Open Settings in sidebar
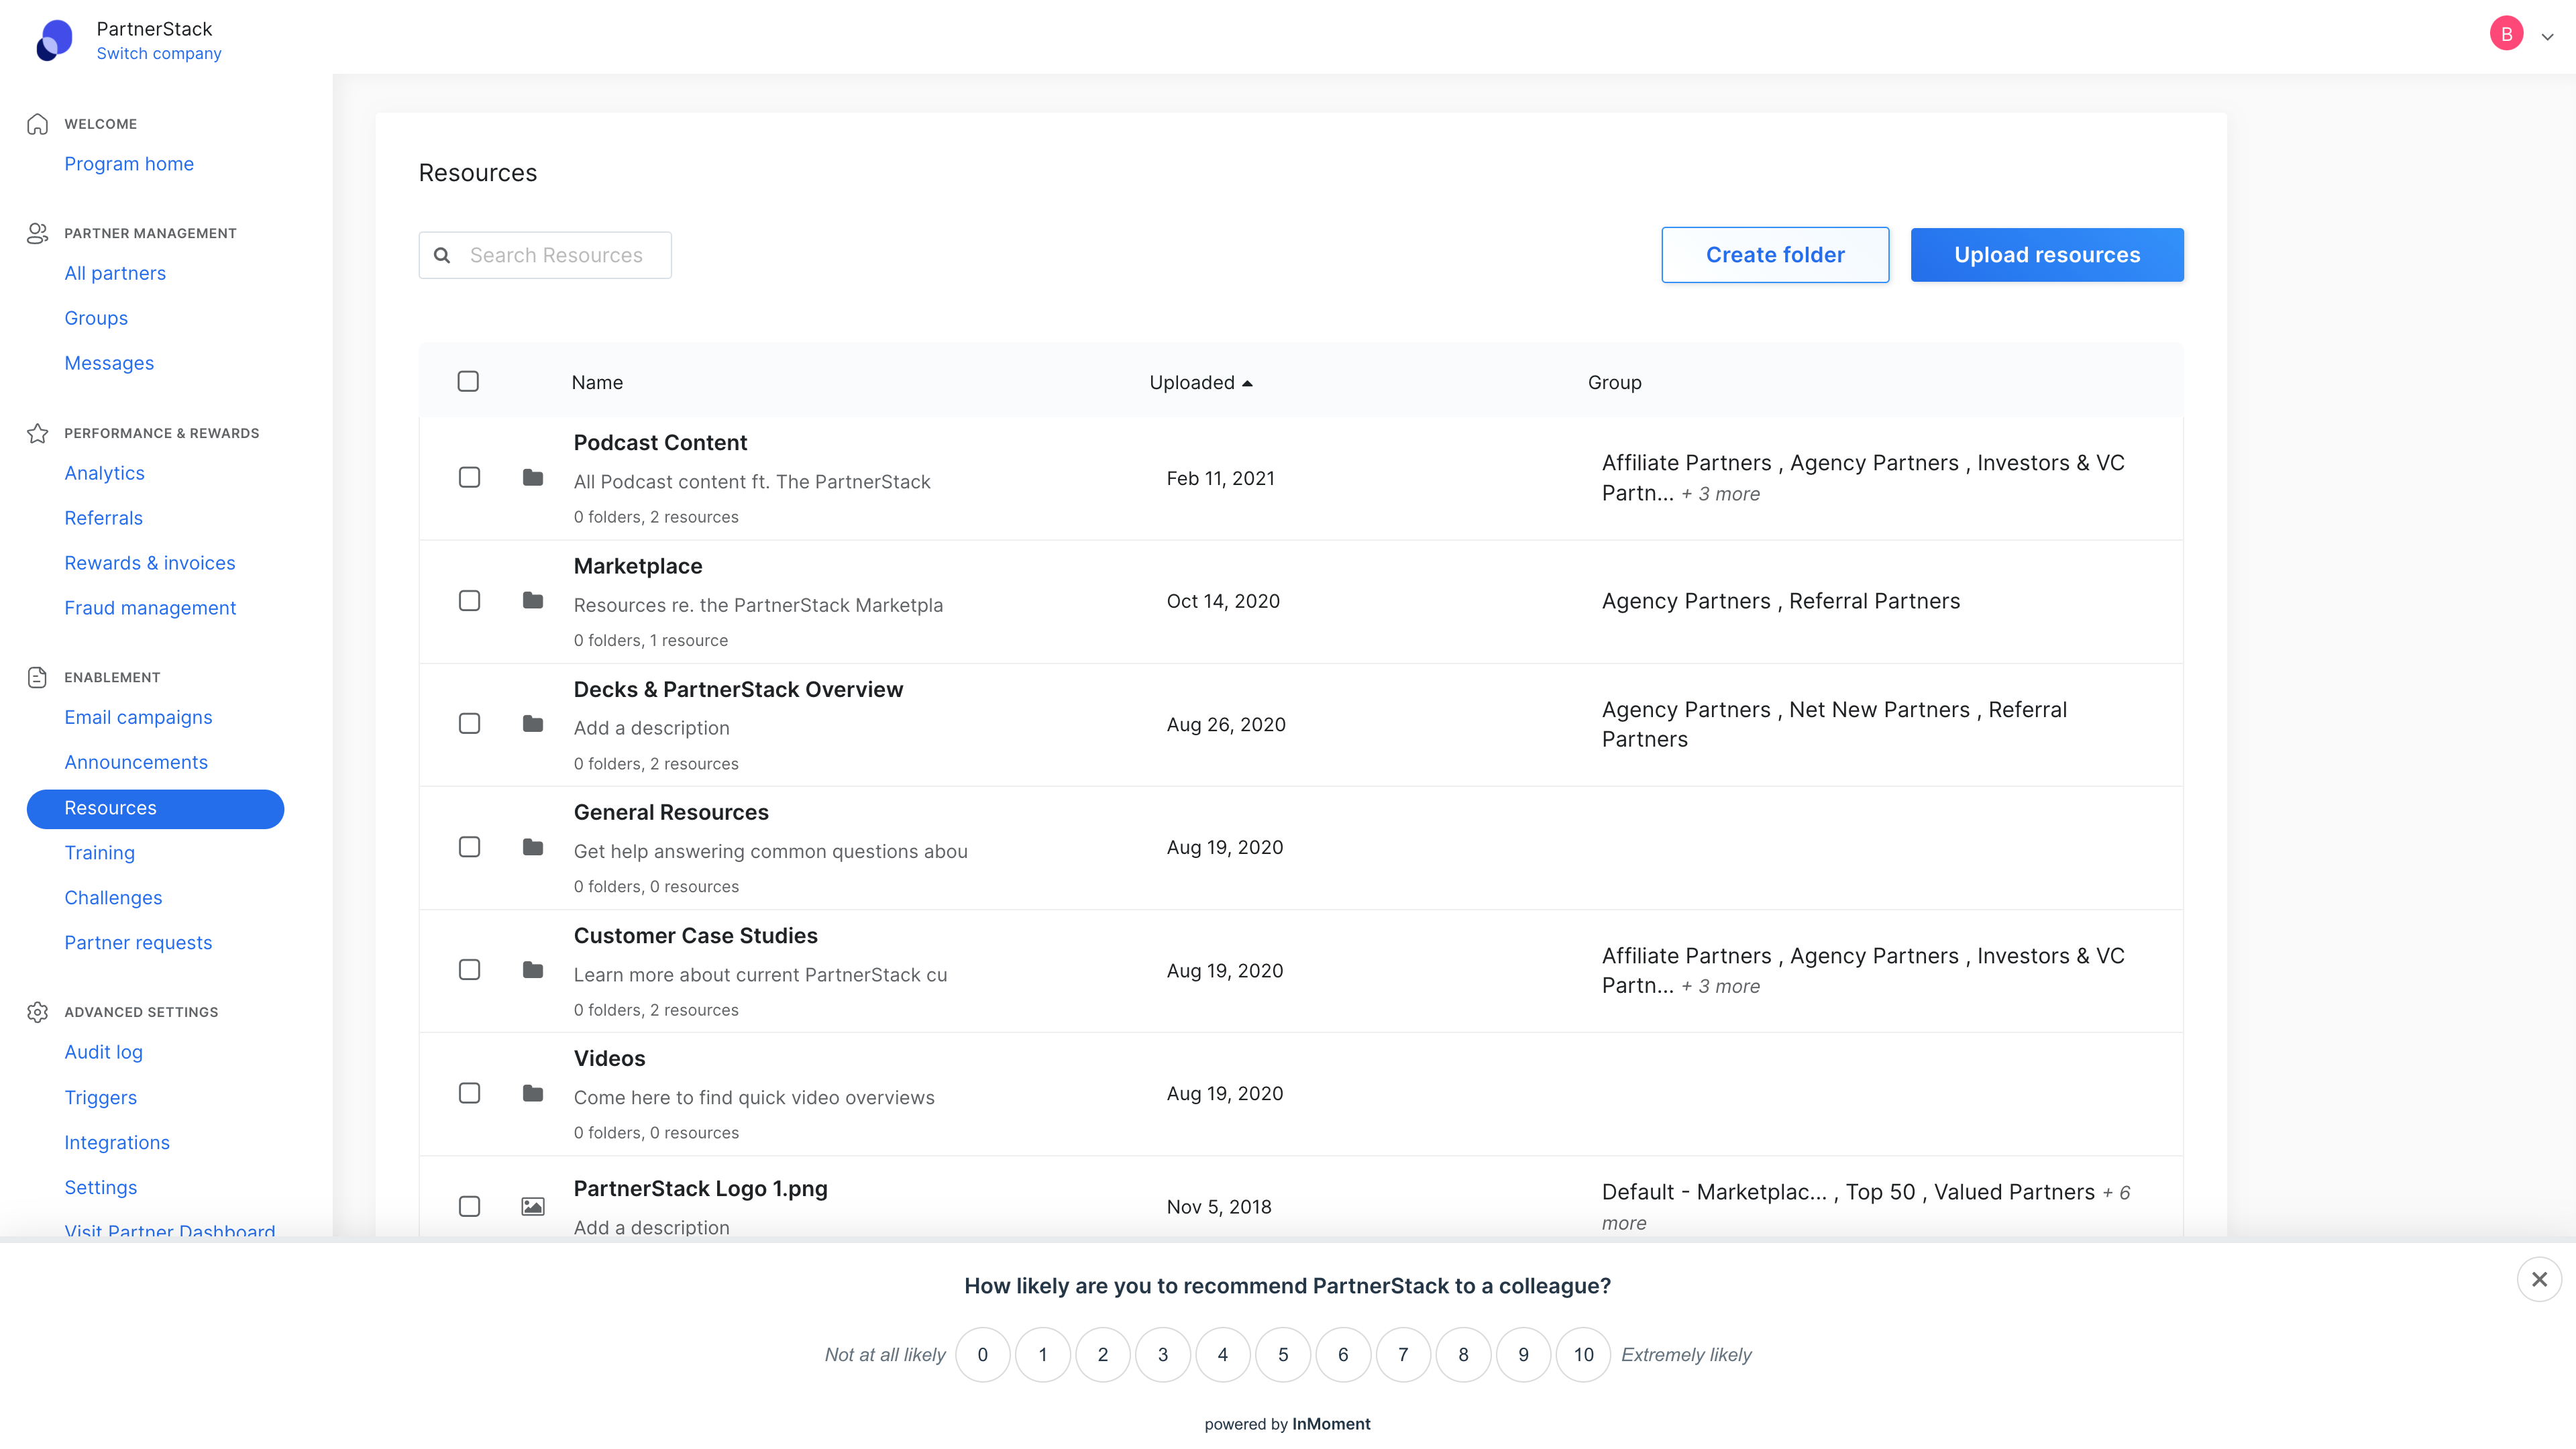The image size is (2576, 1449). [100, 1187]
